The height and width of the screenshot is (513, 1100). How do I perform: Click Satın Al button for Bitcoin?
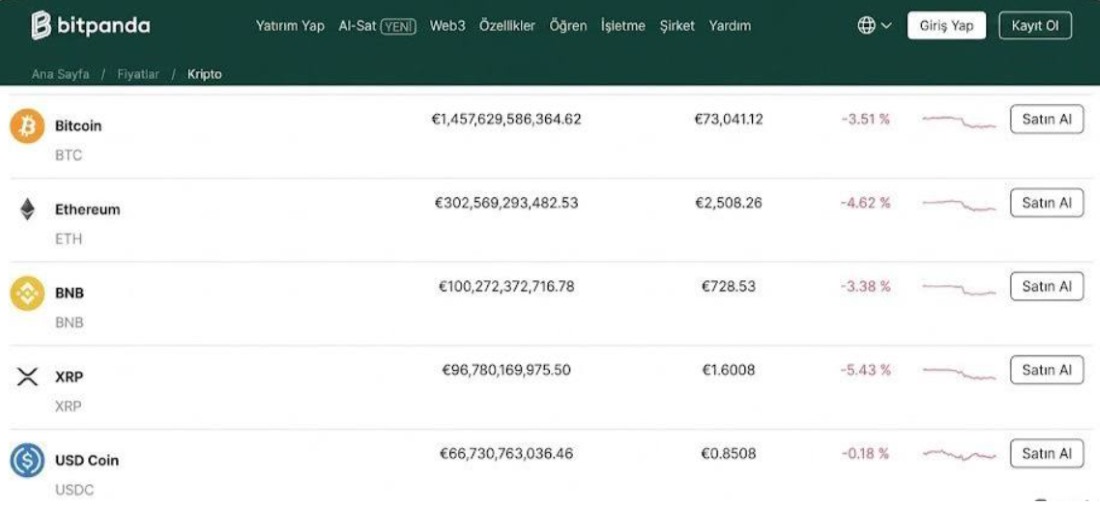[x=1046, y=119]
